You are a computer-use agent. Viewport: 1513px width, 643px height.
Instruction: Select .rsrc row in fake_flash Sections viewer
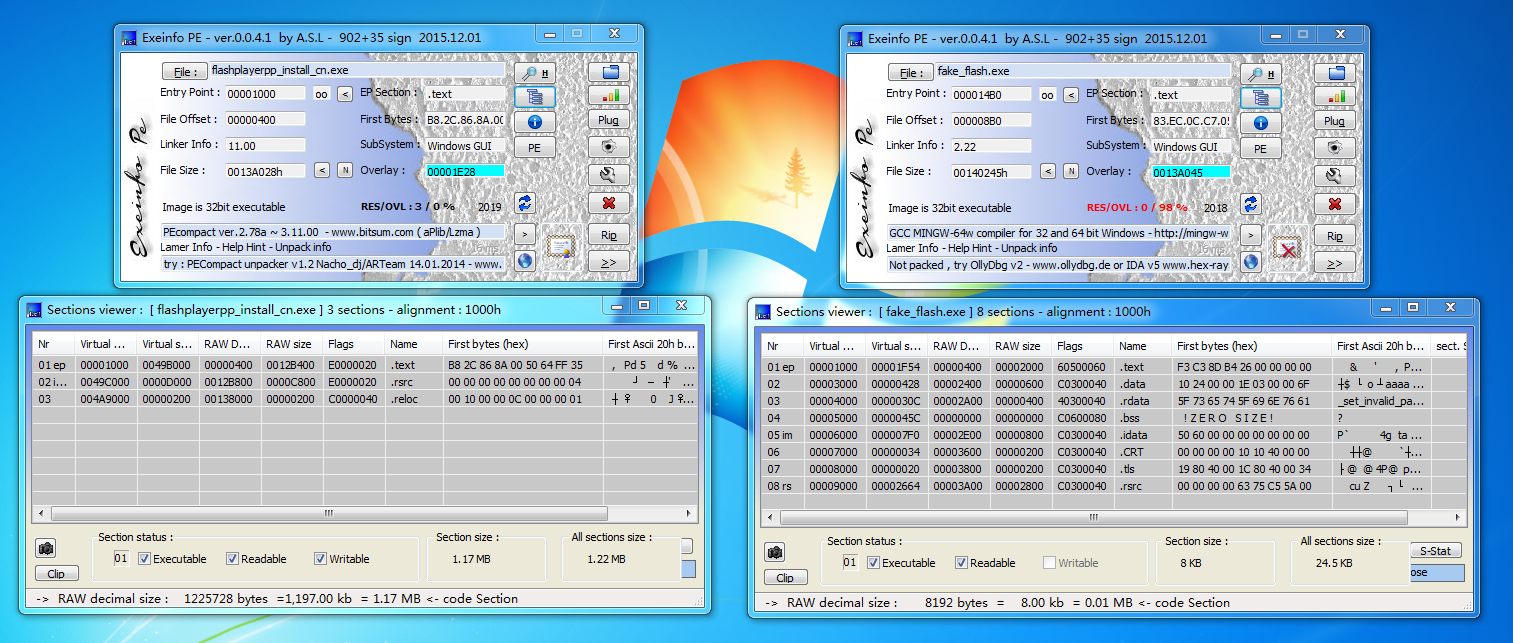[x=1112, y=487]
